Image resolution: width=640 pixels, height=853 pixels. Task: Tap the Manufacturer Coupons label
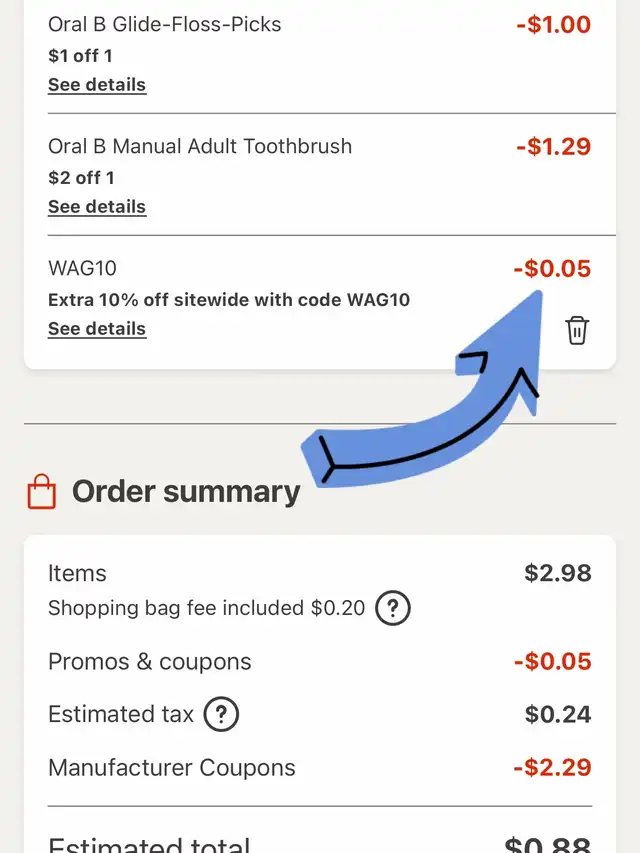(x=172, y=768)
